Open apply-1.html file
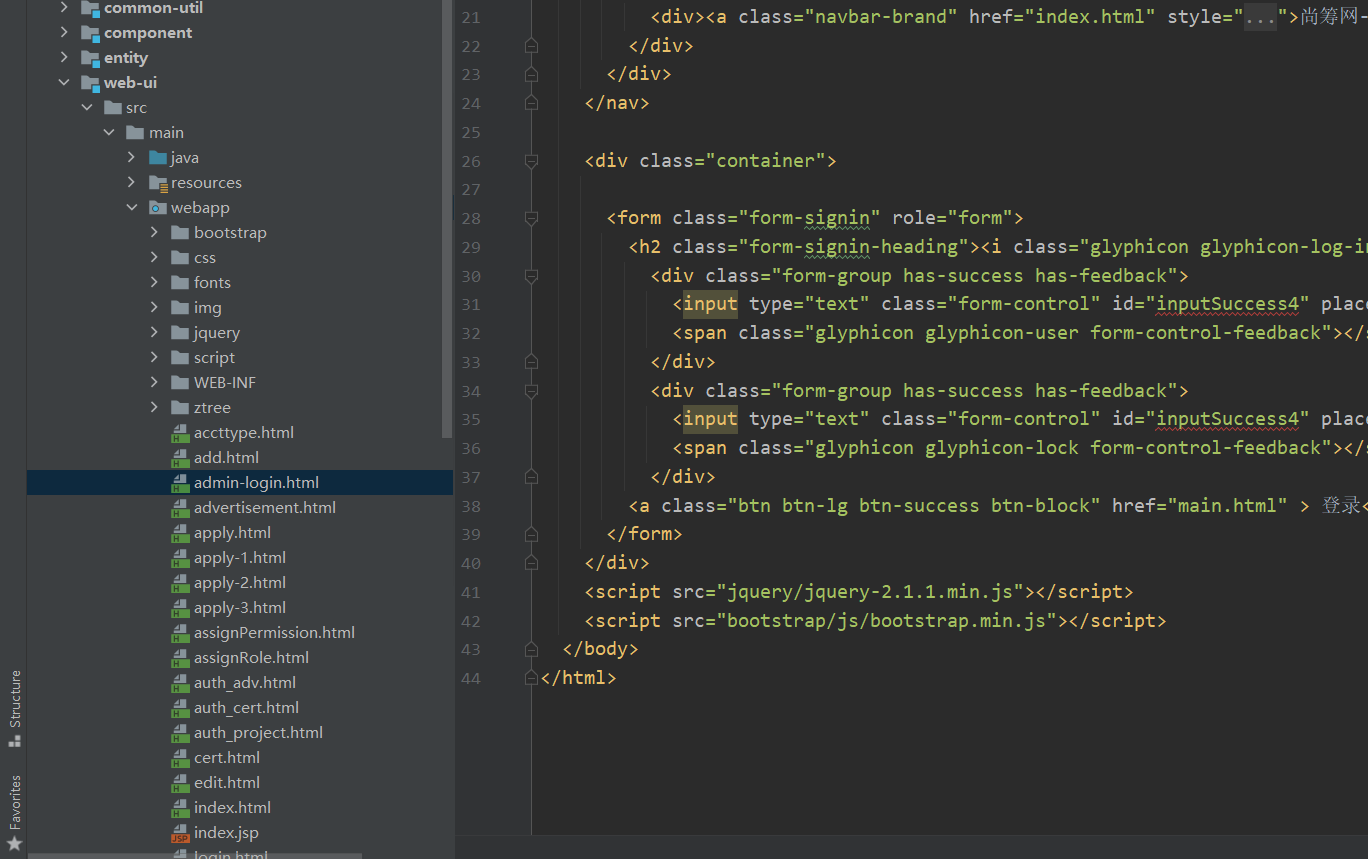Image resolution: width=1368 pixels, height=859 pixels. (240, 558)
